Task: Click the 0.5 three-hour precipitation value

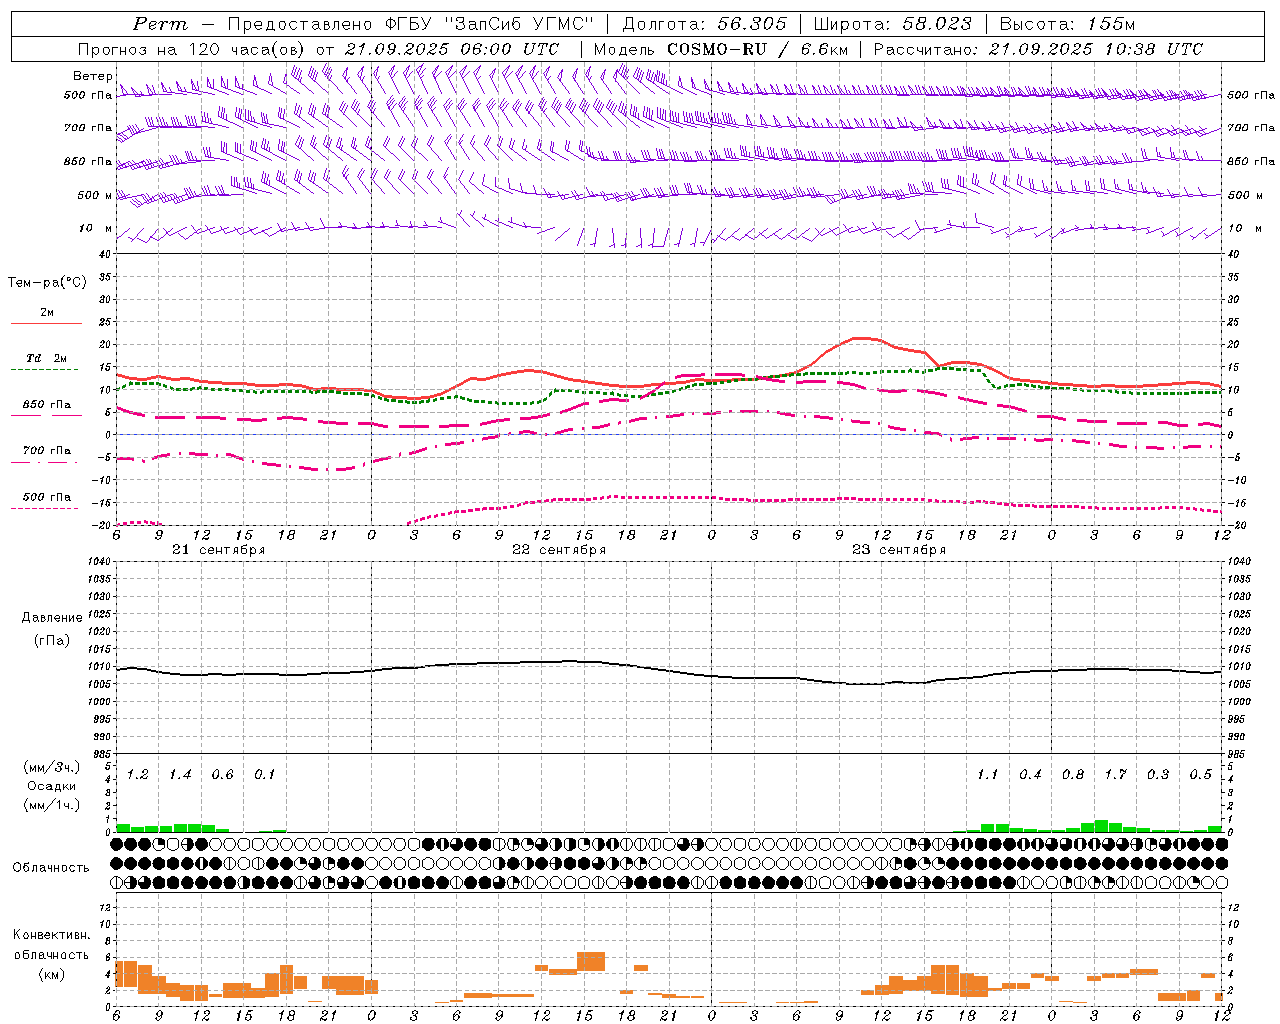Action: pyautogui.click(x=1200, y=774)
